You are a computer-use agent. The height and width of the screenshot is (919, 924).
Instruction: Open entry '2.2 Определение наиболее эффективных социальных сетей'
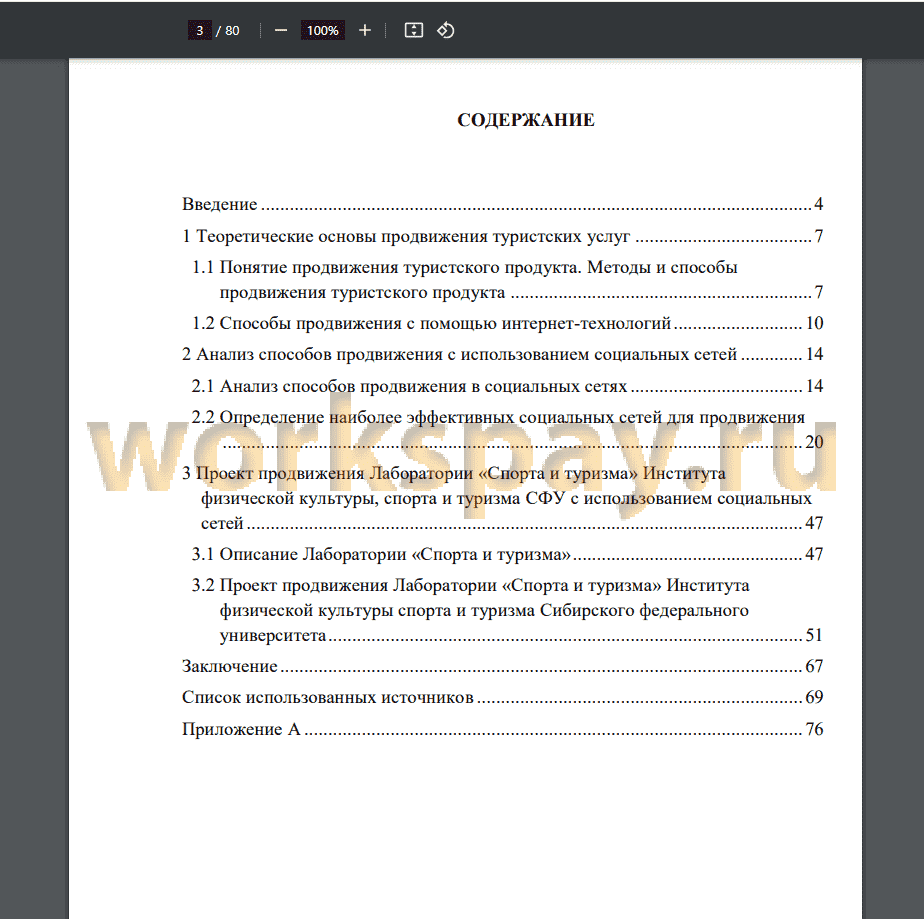[x=507, y=429]
